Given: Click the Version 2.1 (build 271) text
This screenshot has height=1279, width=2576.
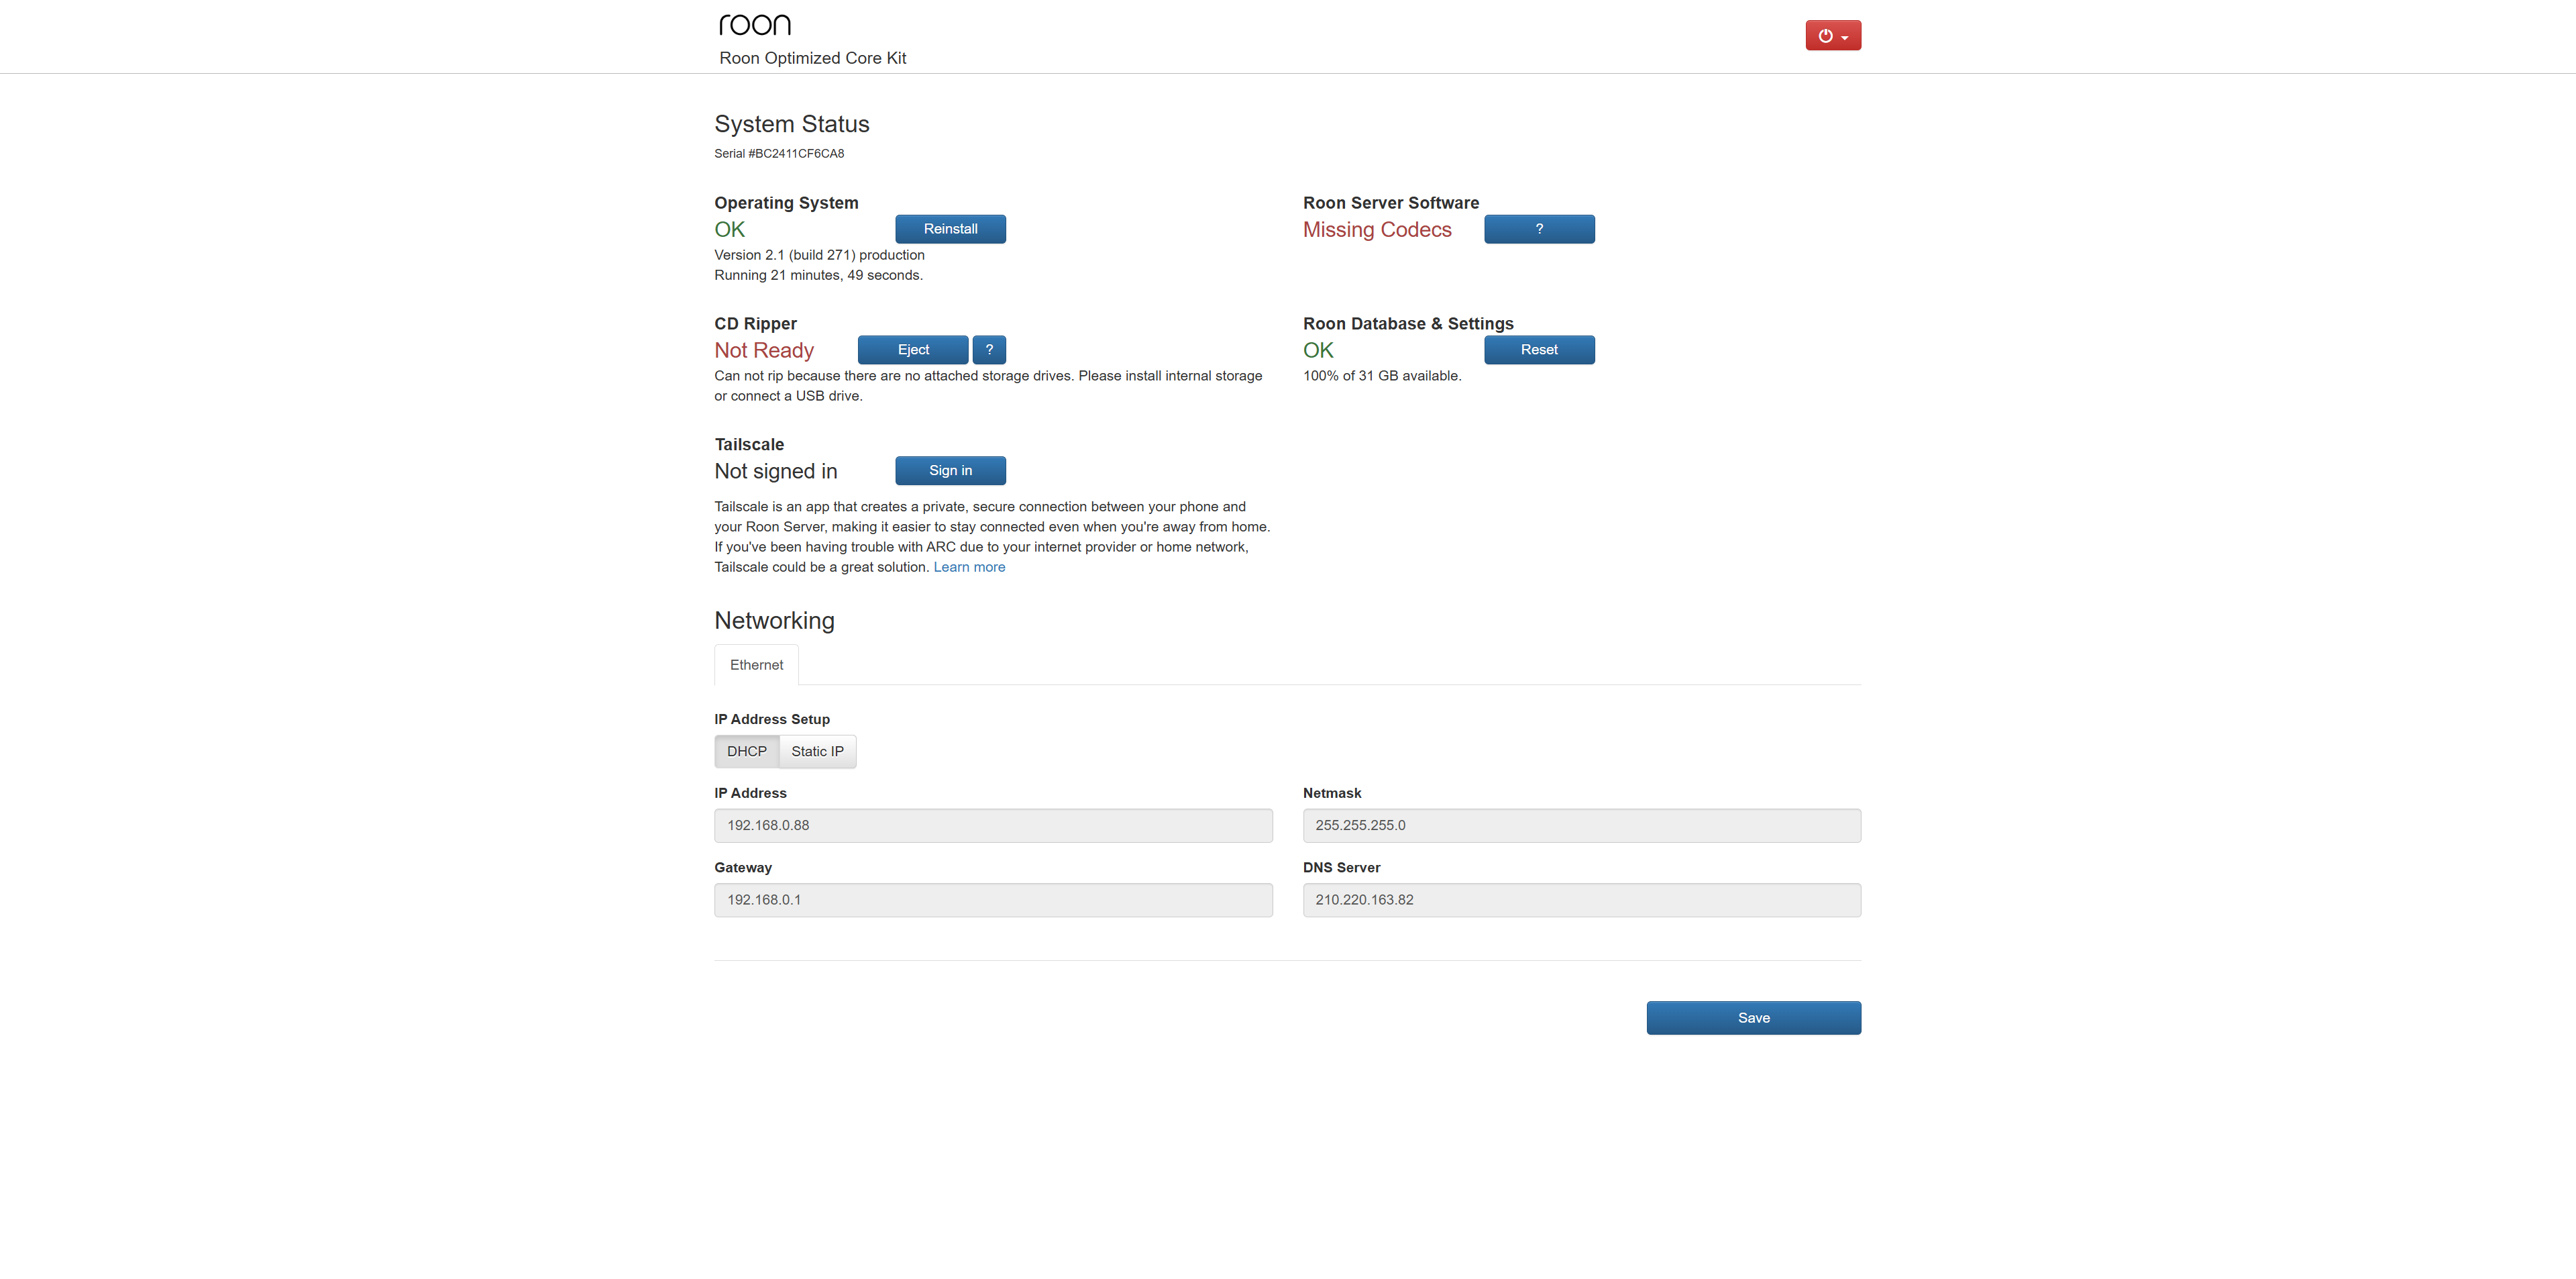Looking at the screenshot, I should click(819, 255).
